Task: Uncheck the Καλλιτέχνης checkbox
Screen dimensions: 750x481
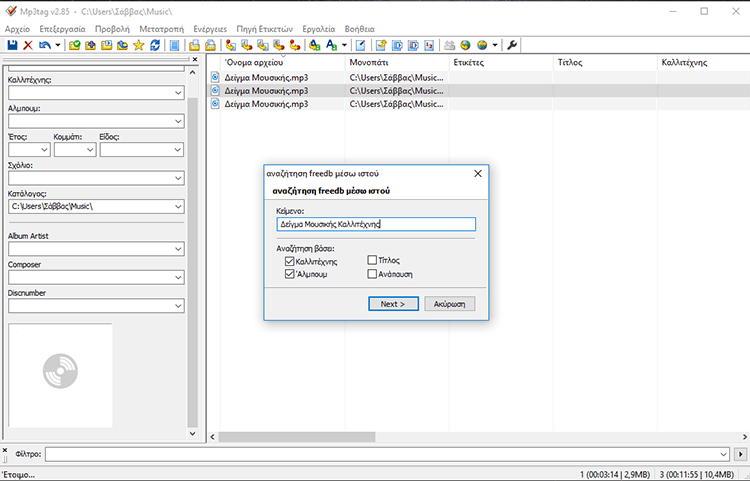Action: [x=289, y=261]
